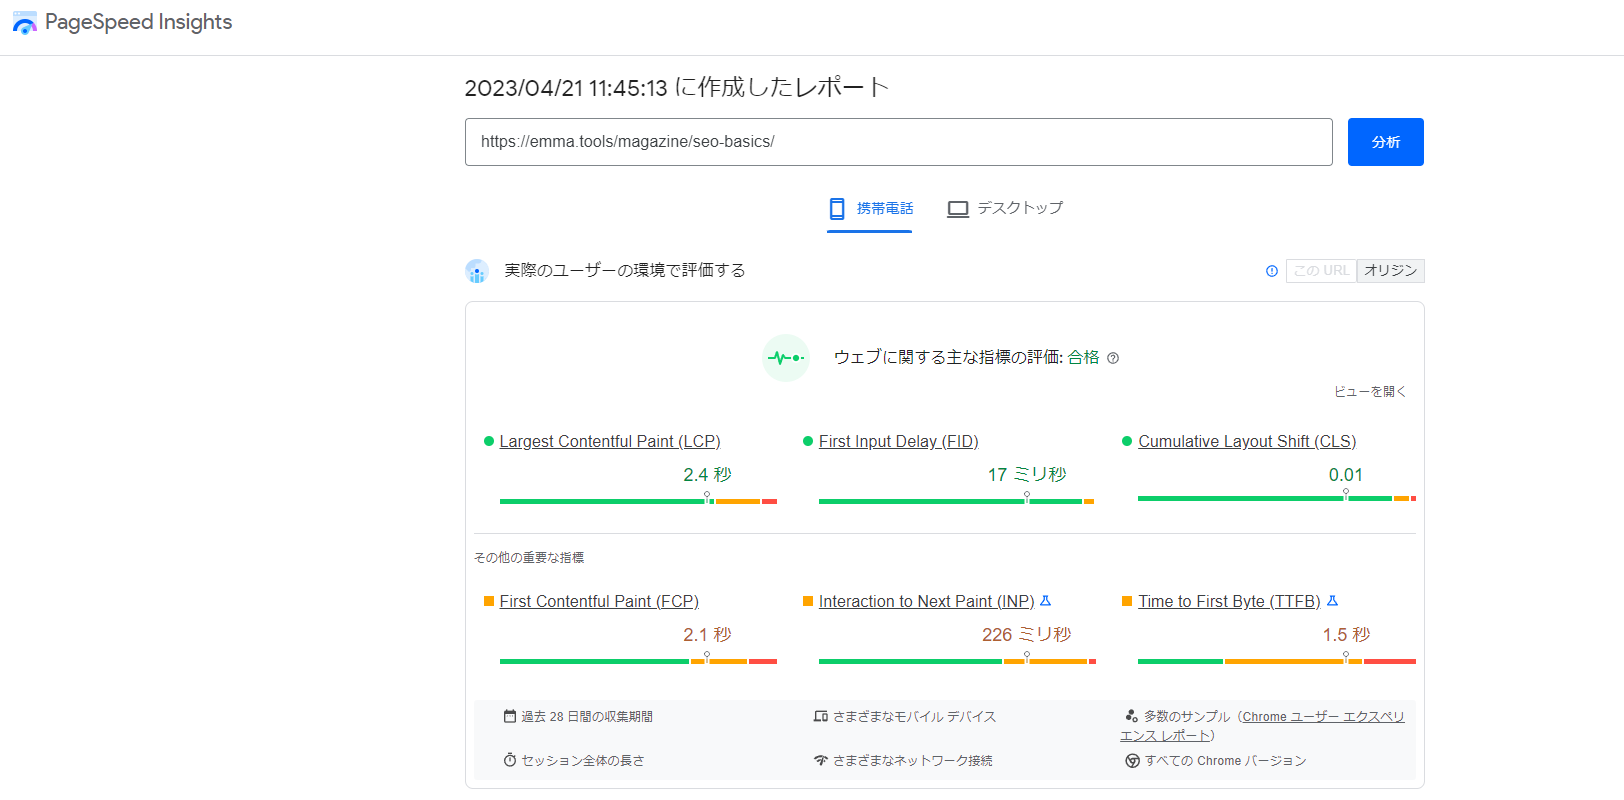Switch to the 携帯電話 tab

[x=870, y=208]
